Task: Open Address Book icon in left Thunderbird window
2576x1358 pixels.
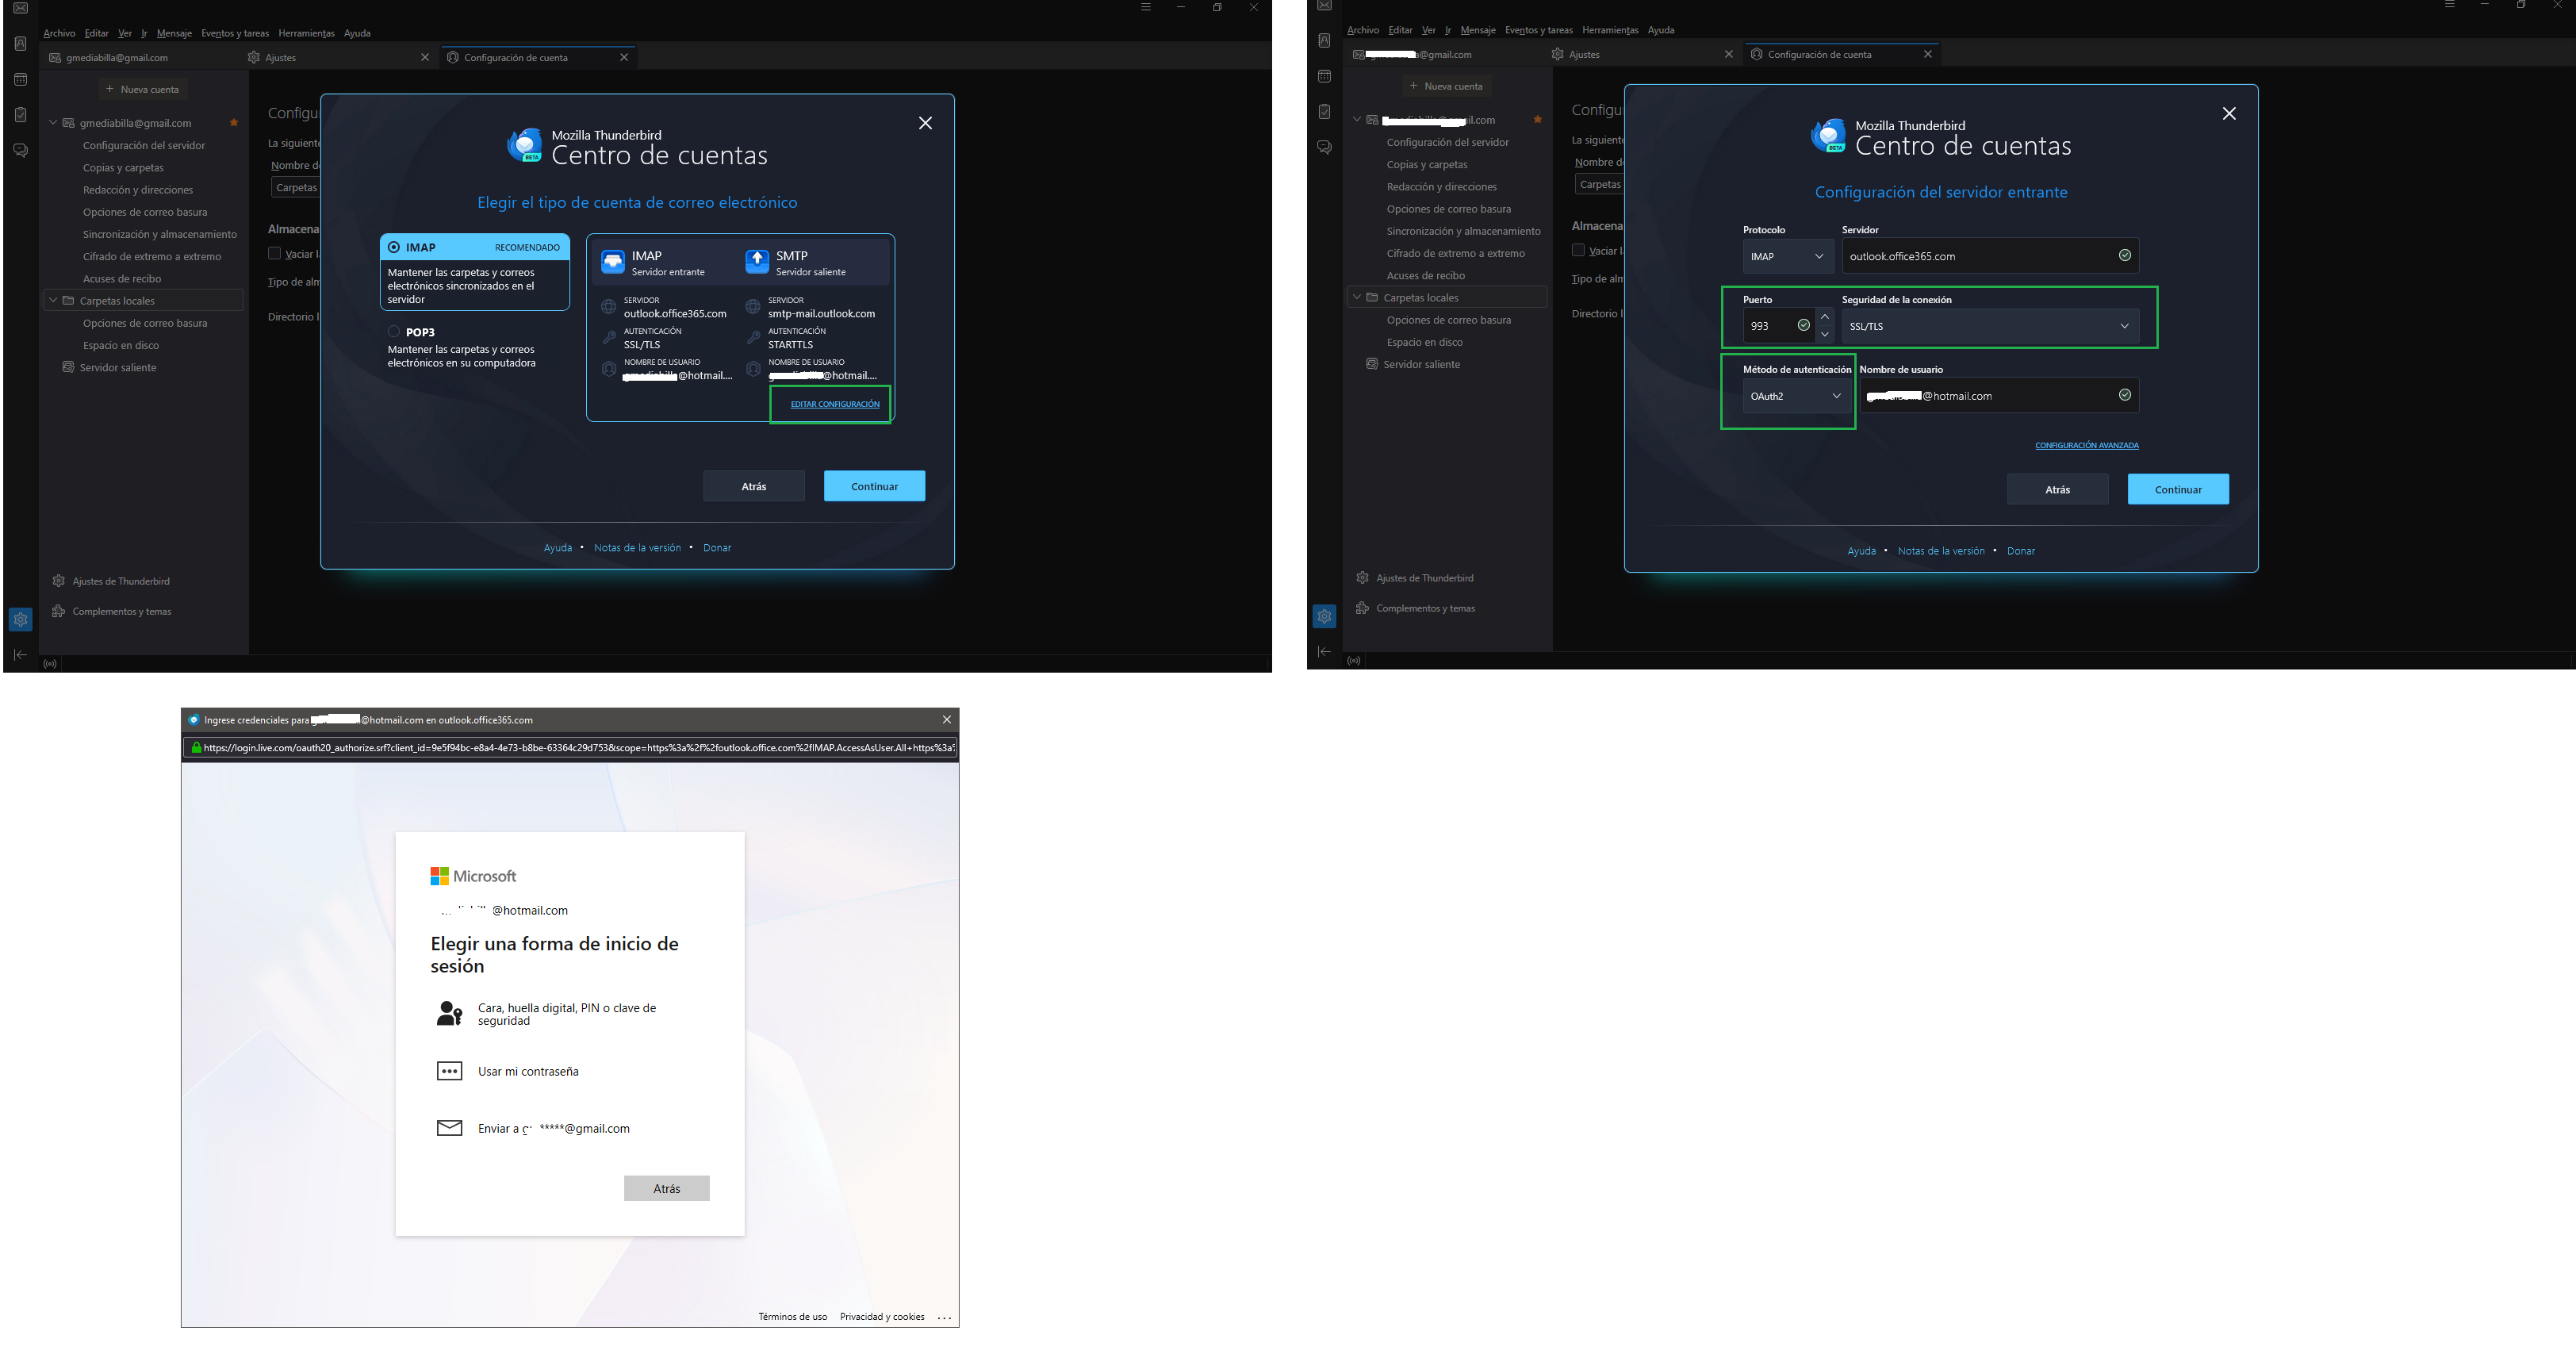Action: [x=20, y=43]
